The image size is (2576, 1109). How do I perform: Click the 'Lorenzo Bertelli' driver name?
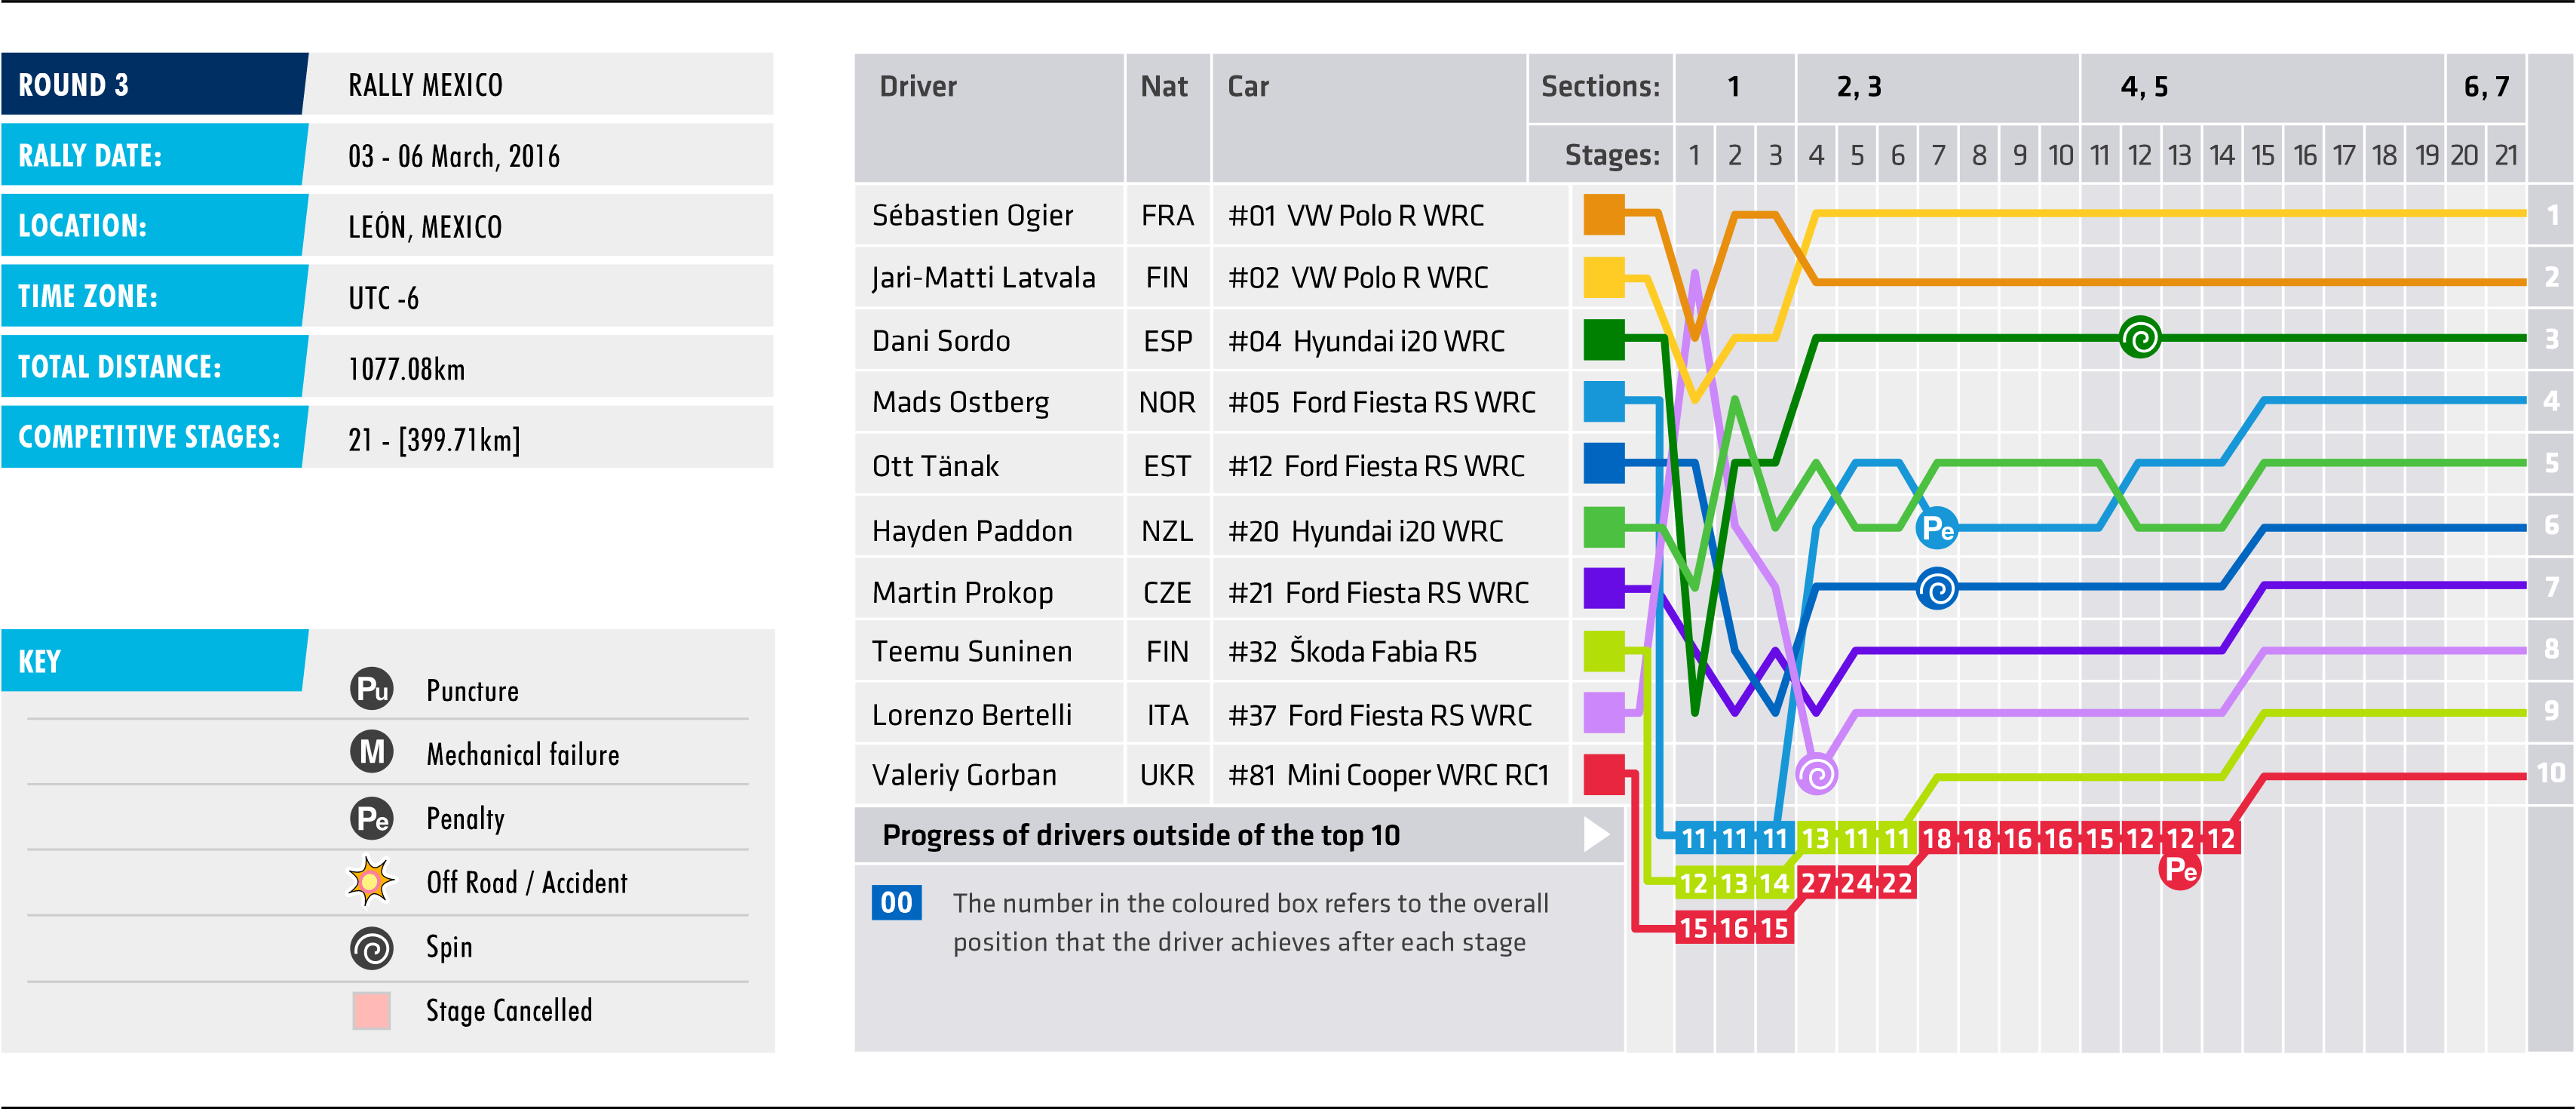(x=971, y=715)
